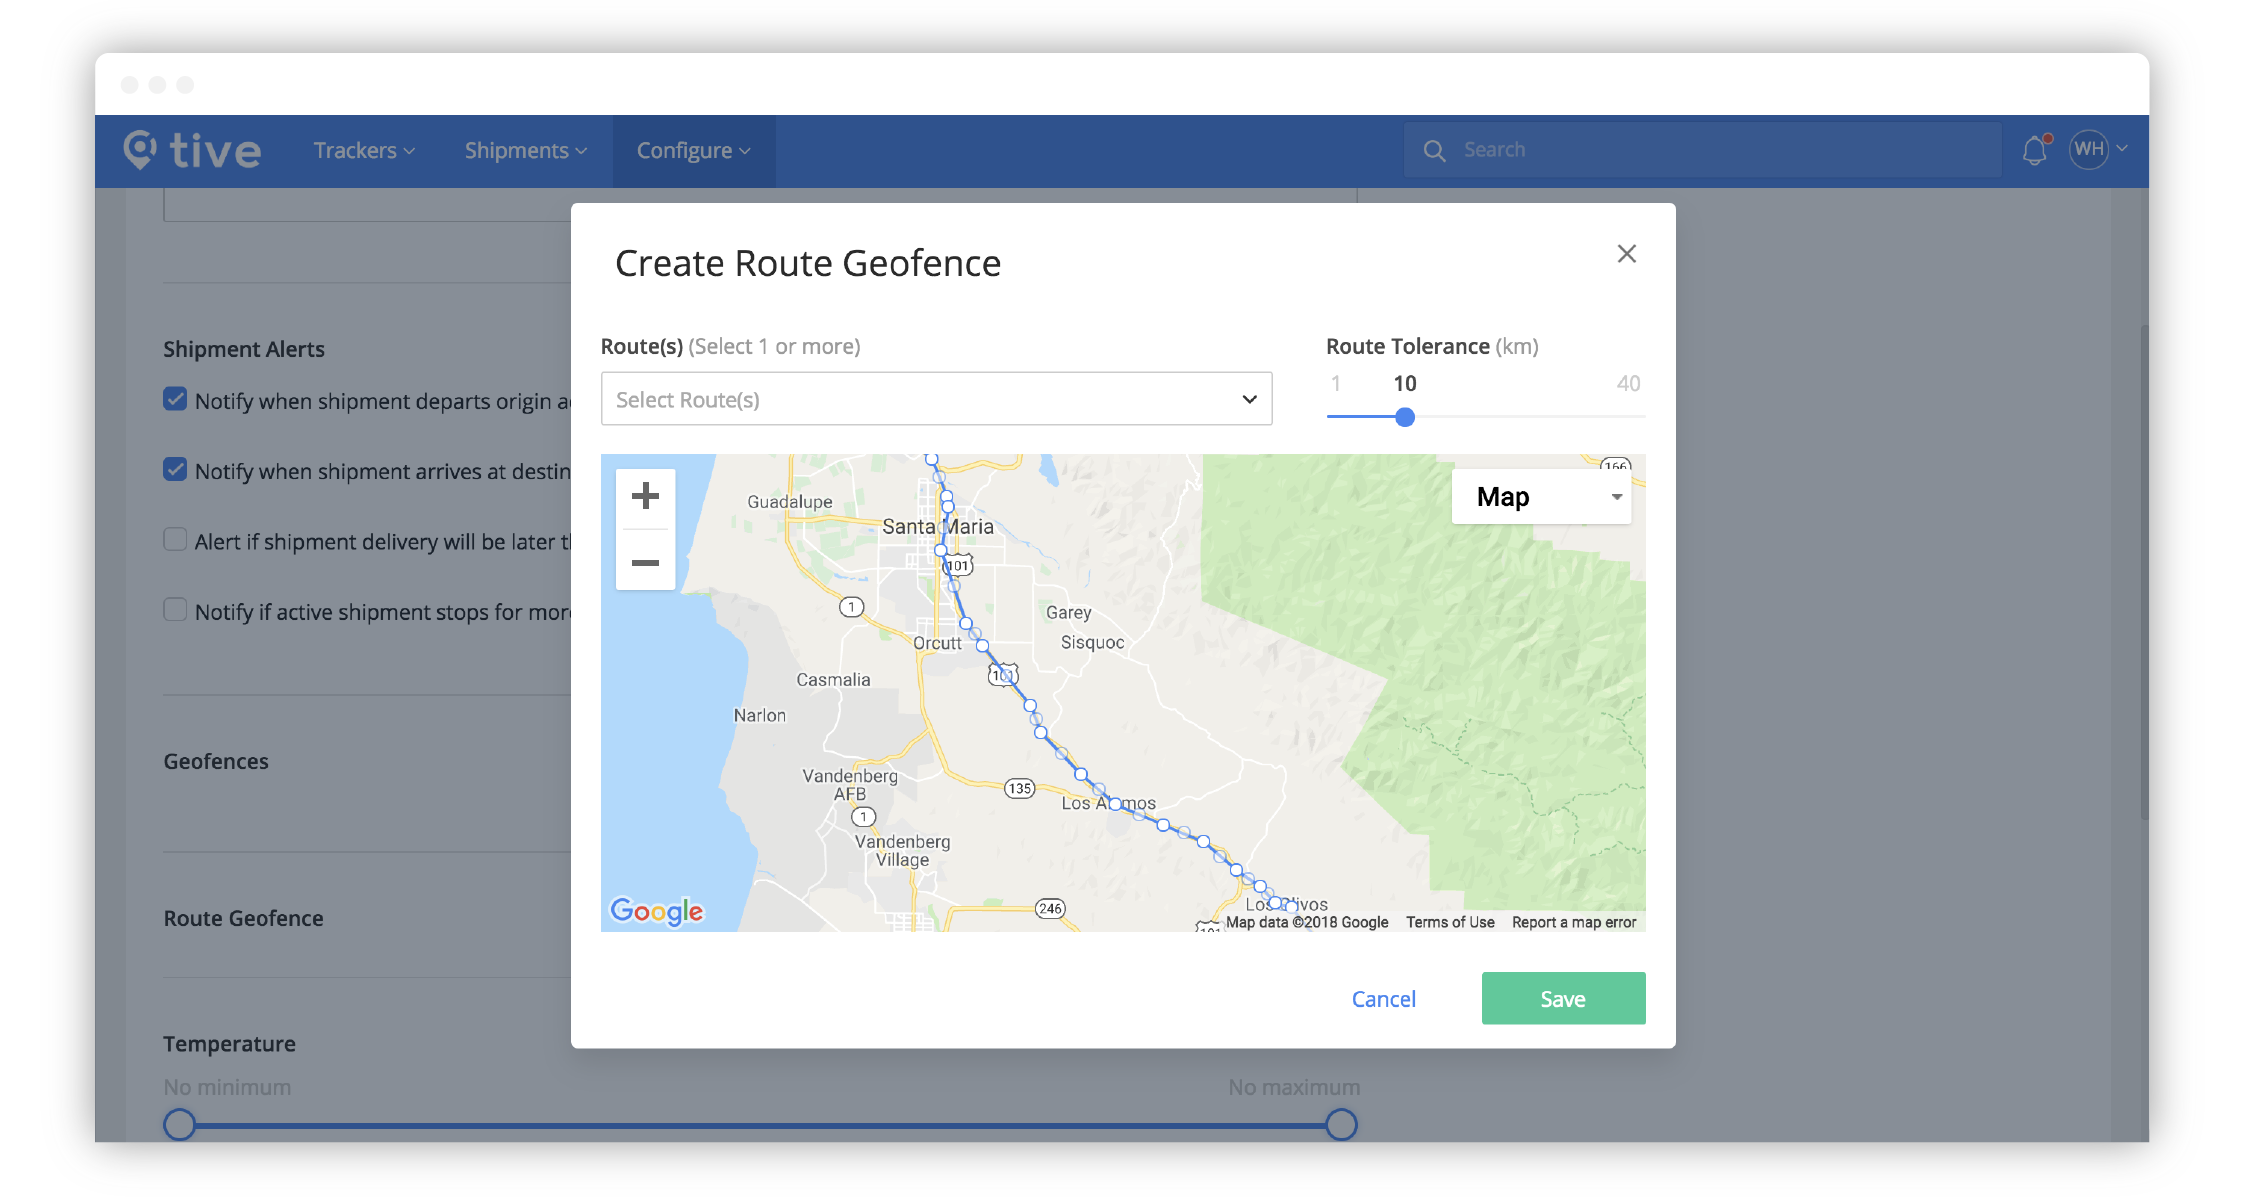Screen dimensions: 2245x1200
Task: Close the Create Route Geofence dialog
Action: (x=1627, y=254)
